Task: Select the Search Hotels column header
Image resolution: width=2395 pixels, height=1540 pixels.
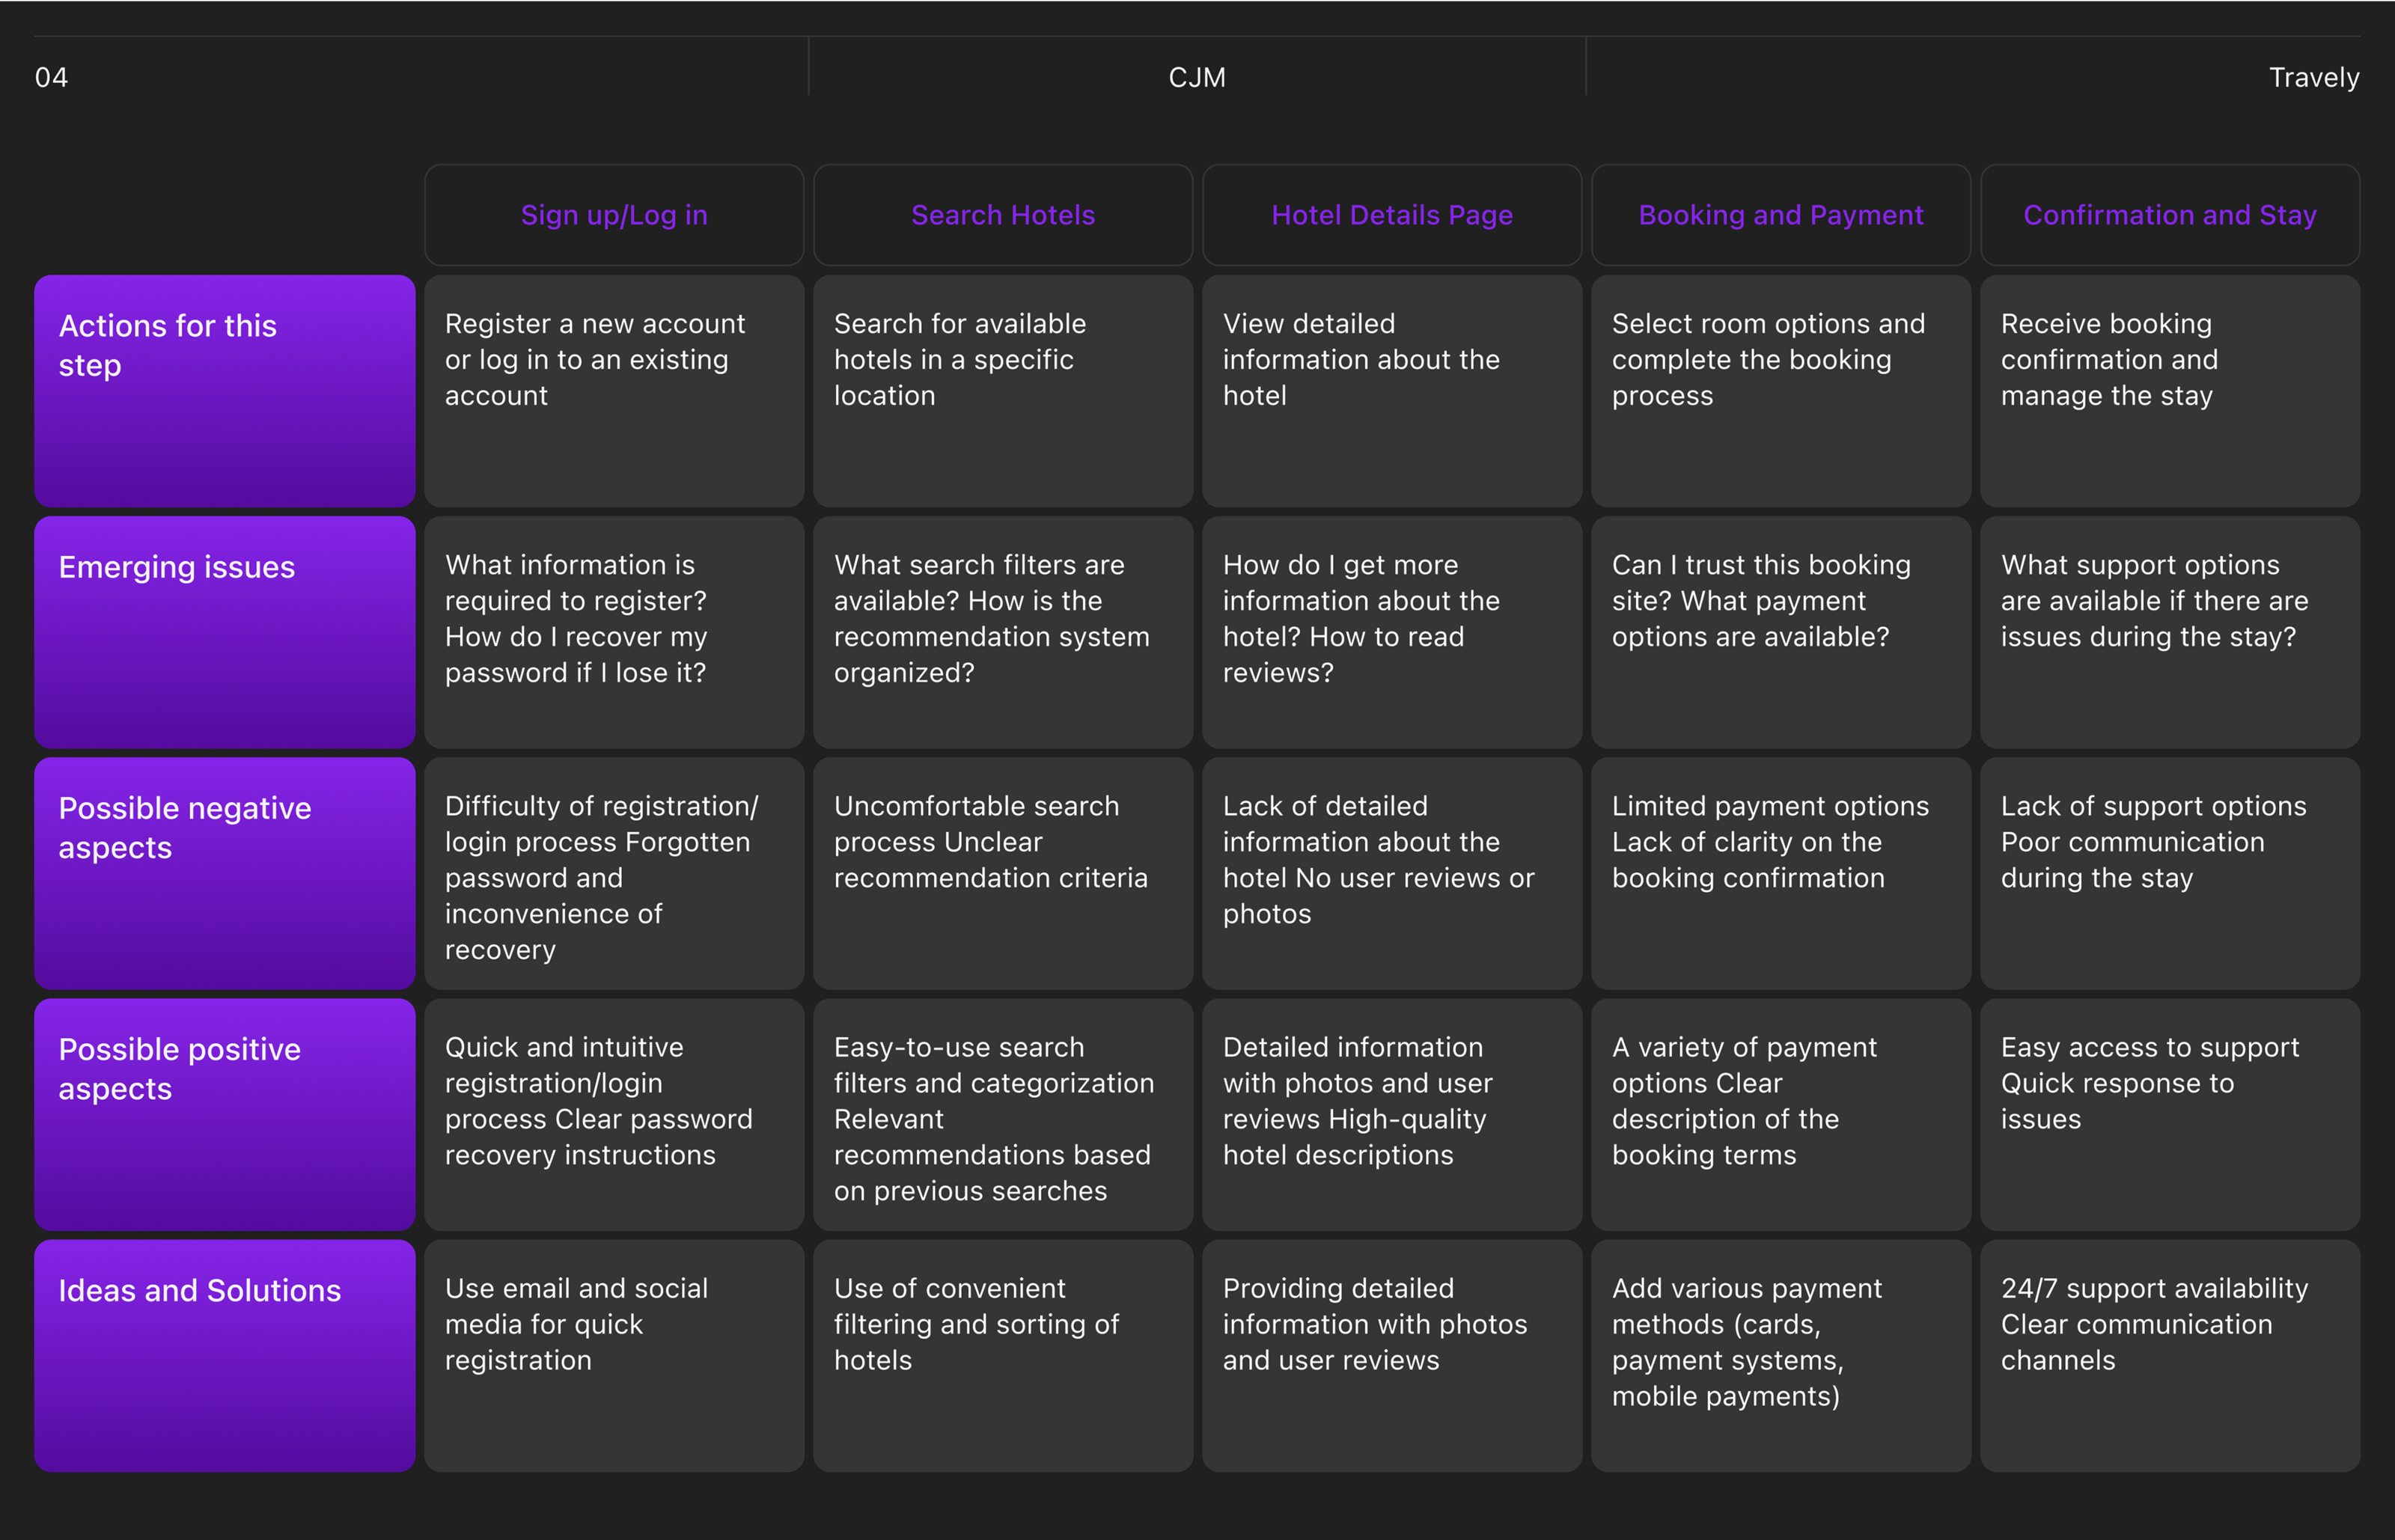Action: 1002,215
